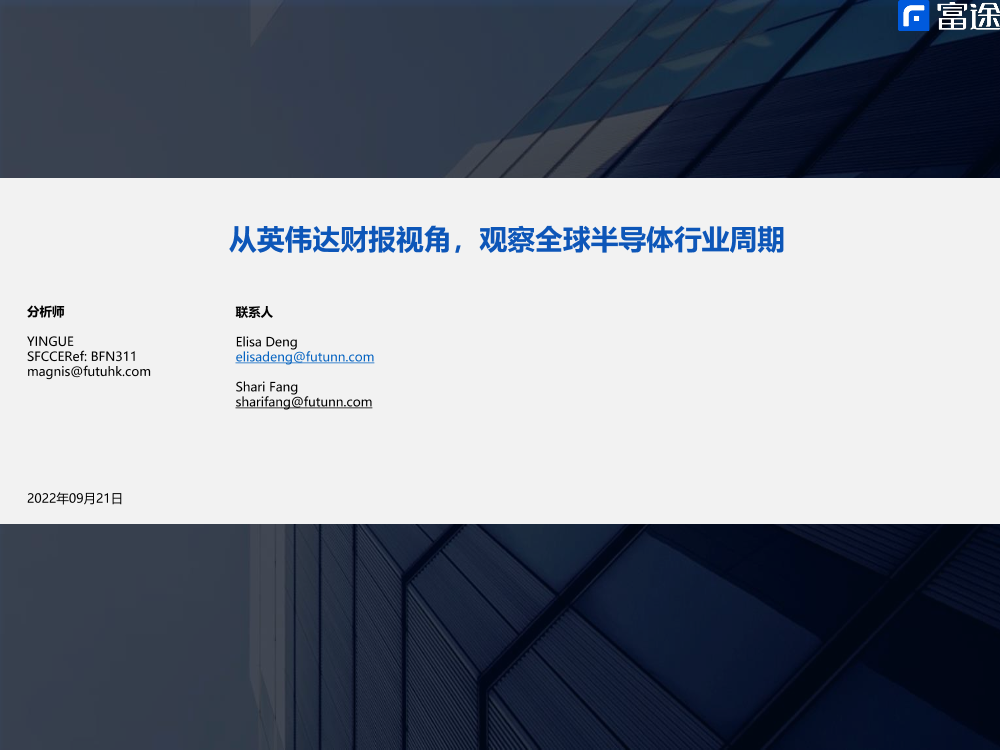Select contact name Shari Fang
1000x750 pixels.
[x=267, y=387]
